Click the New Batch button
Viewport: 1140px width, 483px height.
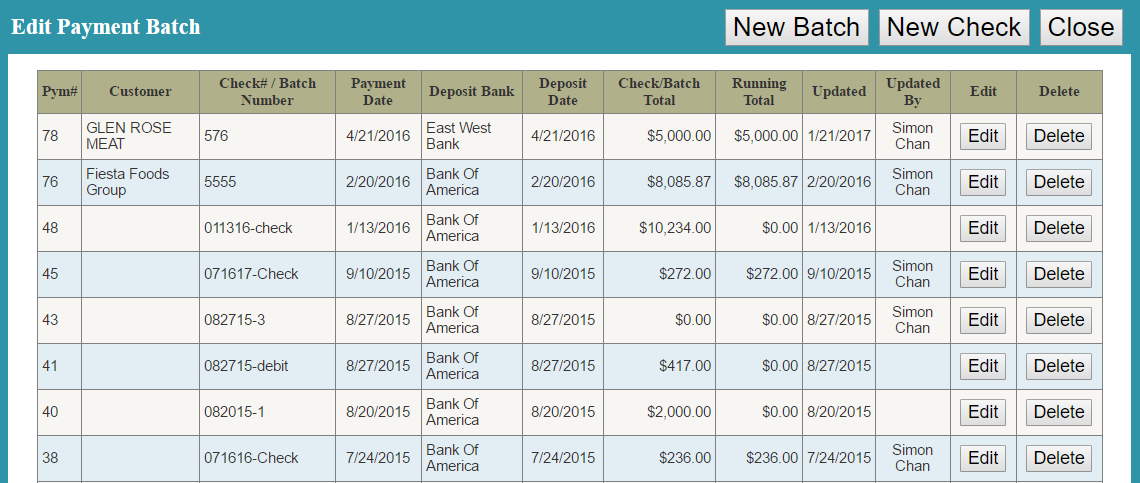tap(796, 27)
